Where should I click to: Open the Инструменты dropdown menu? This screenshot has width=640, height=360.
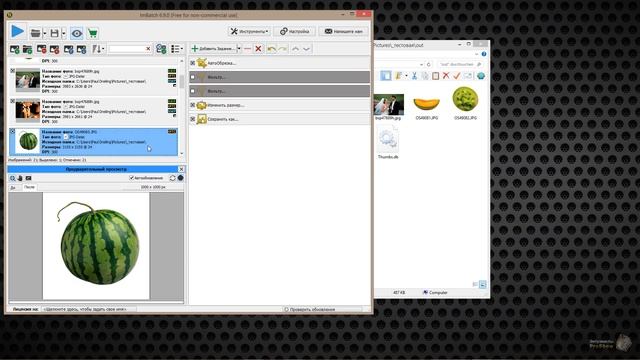click(x=249, y=31)
